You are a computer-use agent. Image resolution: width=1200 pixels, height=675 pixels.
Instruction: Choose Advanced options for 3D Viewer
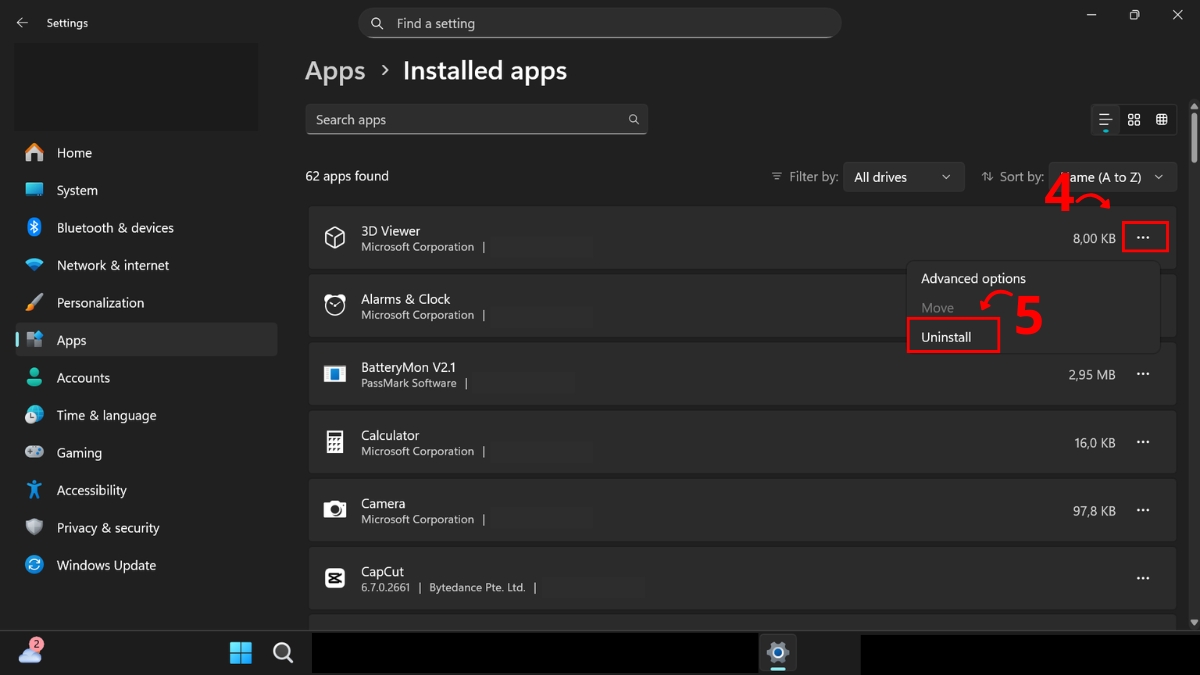(972, 278)
